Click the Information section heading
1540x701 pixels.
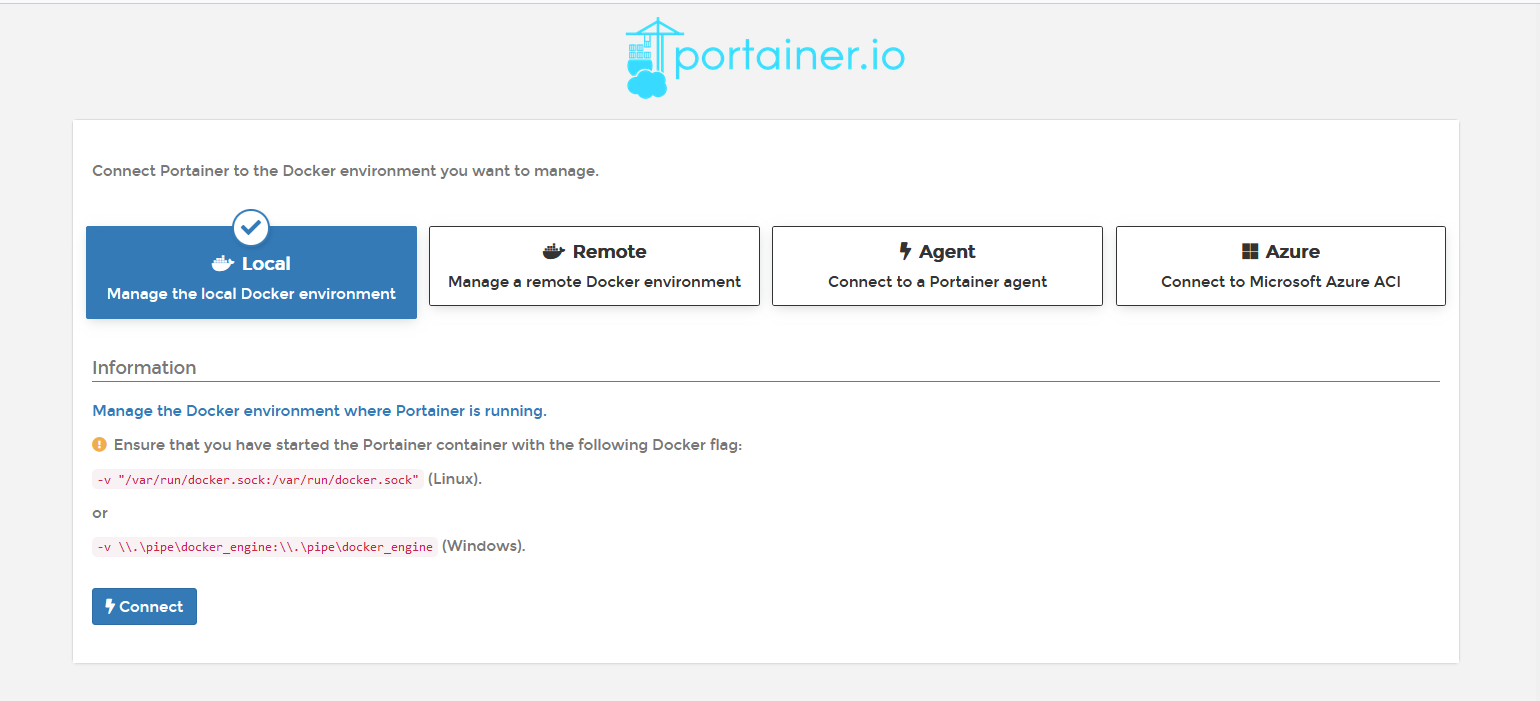tap(144, 367)
